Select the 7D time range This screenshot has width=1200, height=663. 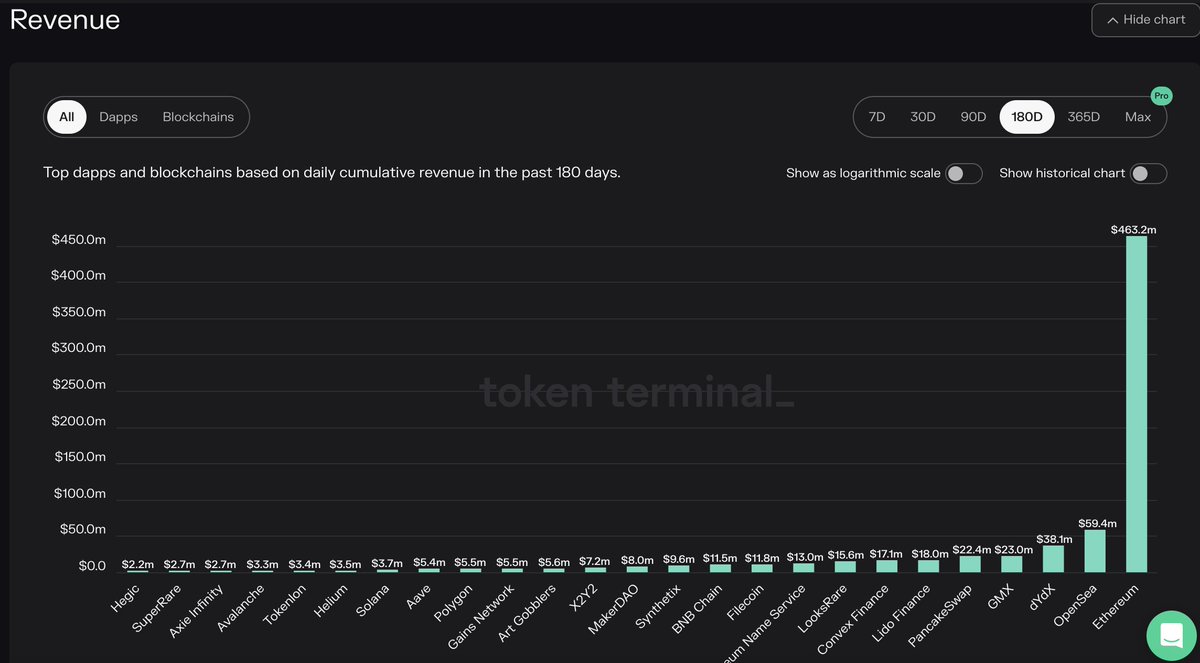[x=877, y=117]
